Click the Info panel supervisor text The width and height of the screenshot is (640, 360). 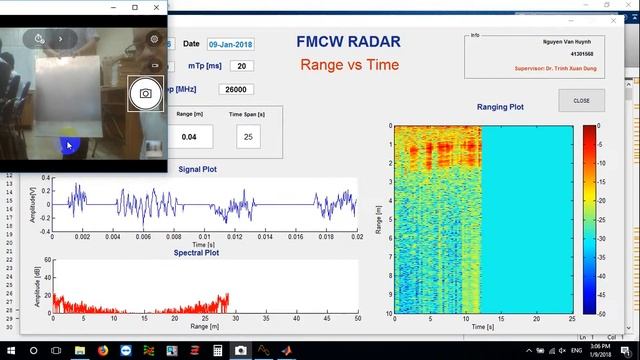pos(556,68)
